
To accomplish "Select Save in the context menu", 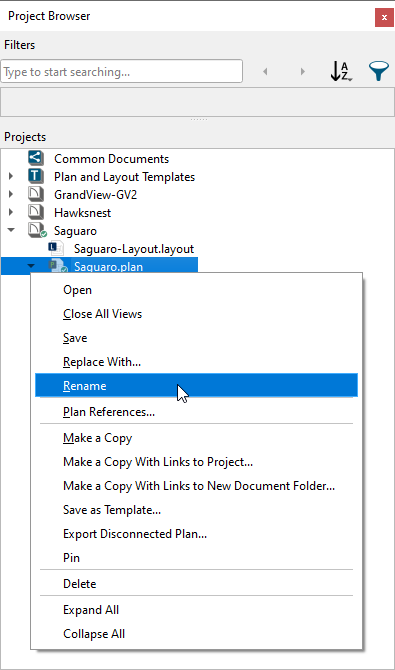I will tap(196, 338).
